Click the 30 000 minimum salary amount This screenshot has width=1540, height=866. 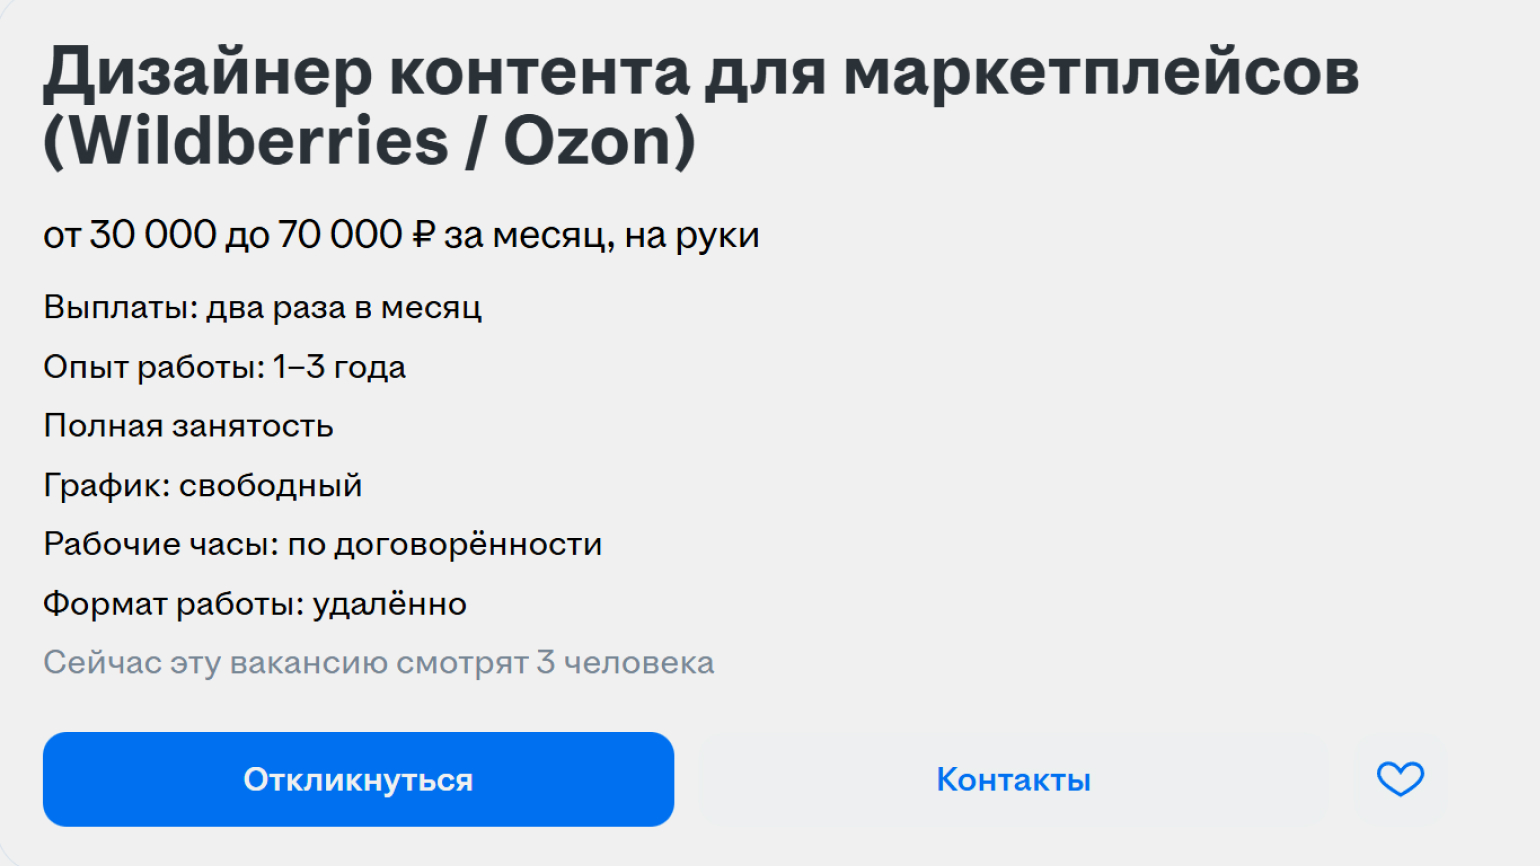(x=153, y=235)
